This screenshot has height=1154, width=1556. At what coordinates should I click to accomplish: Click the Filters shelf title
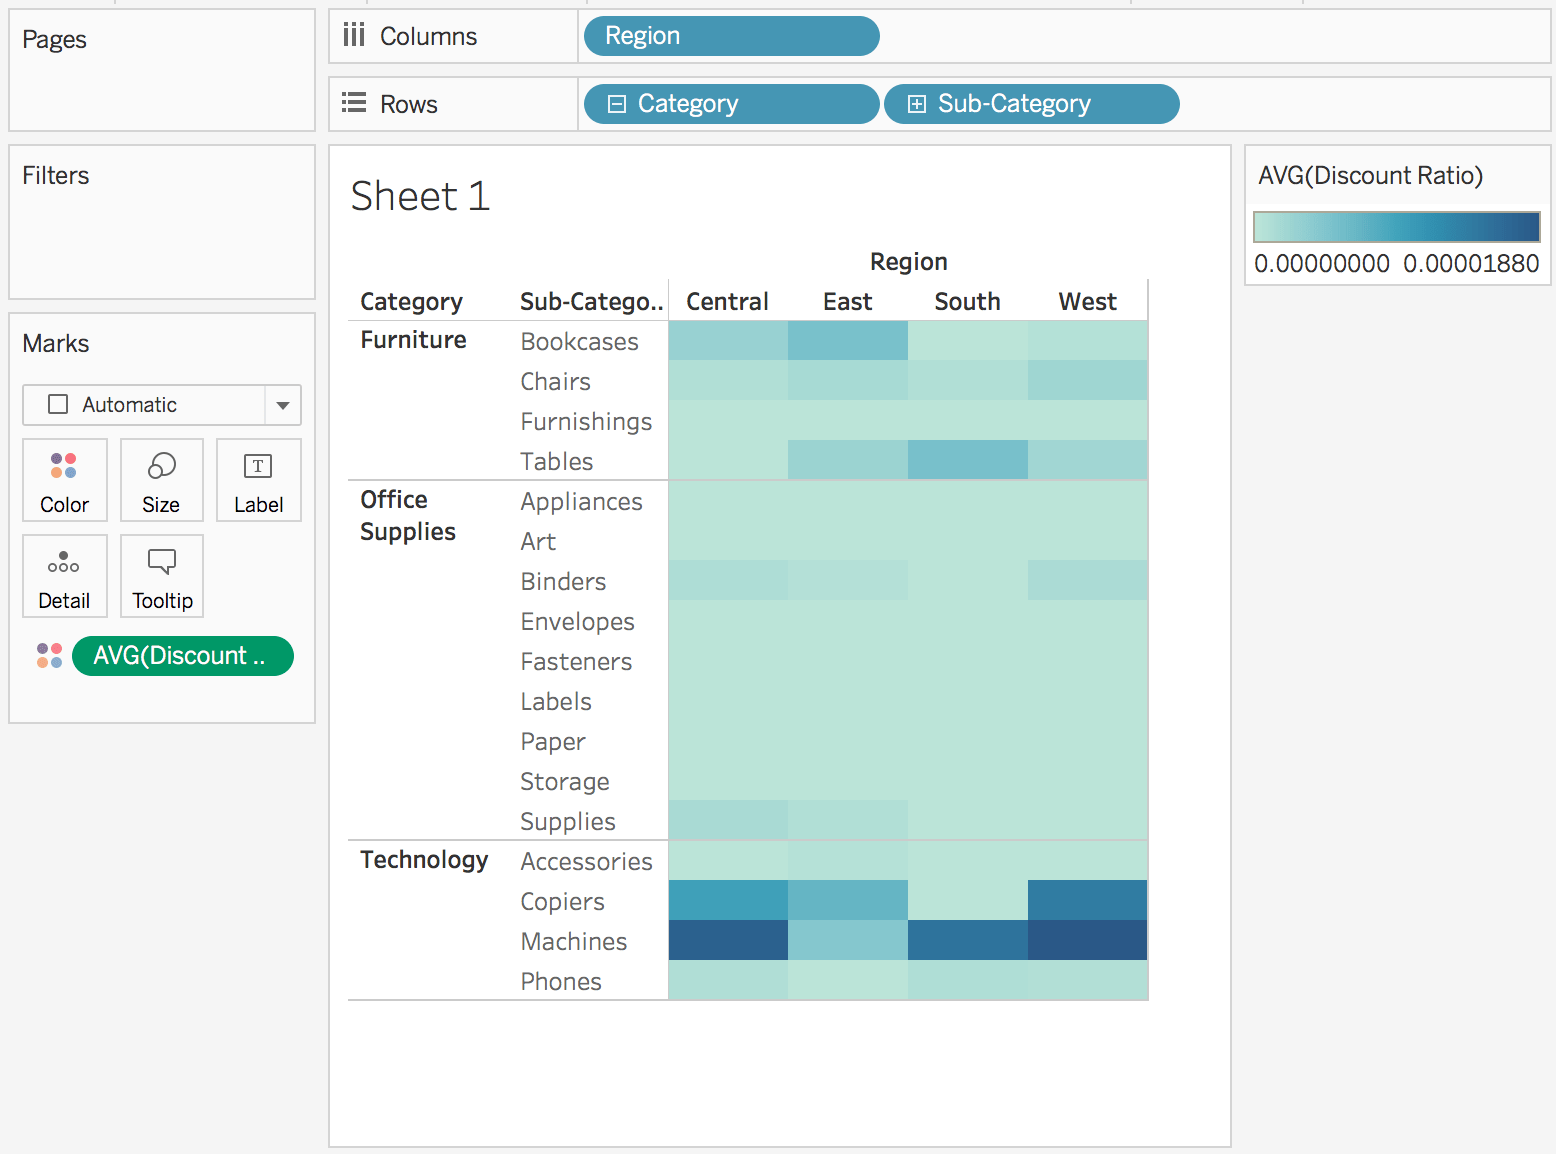tap(56, 175)
